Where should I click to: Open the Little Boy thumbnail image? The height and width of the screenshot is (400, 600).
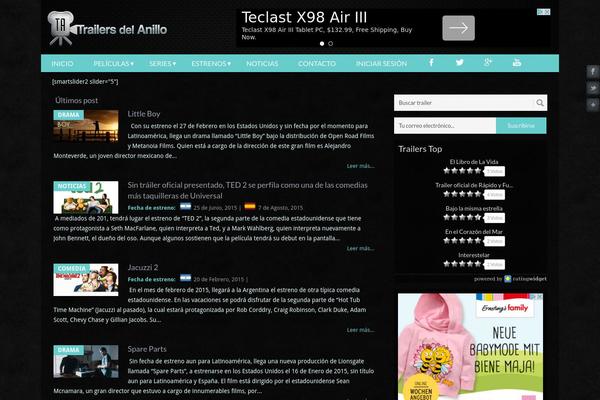click(x=86, y=126)
